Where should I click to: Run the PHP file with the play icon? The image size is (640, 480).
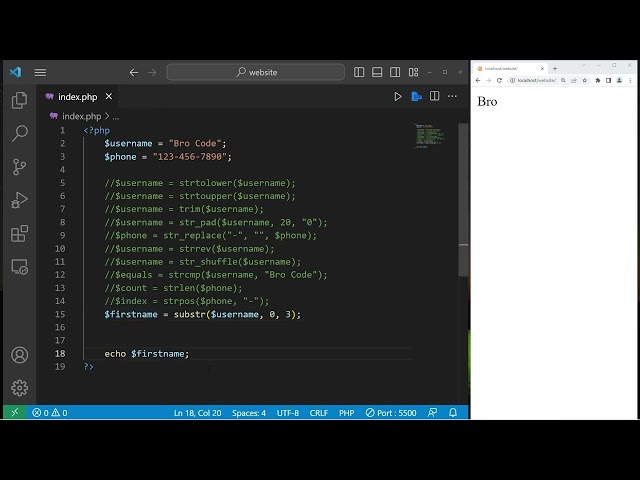(x=398, y=96)
